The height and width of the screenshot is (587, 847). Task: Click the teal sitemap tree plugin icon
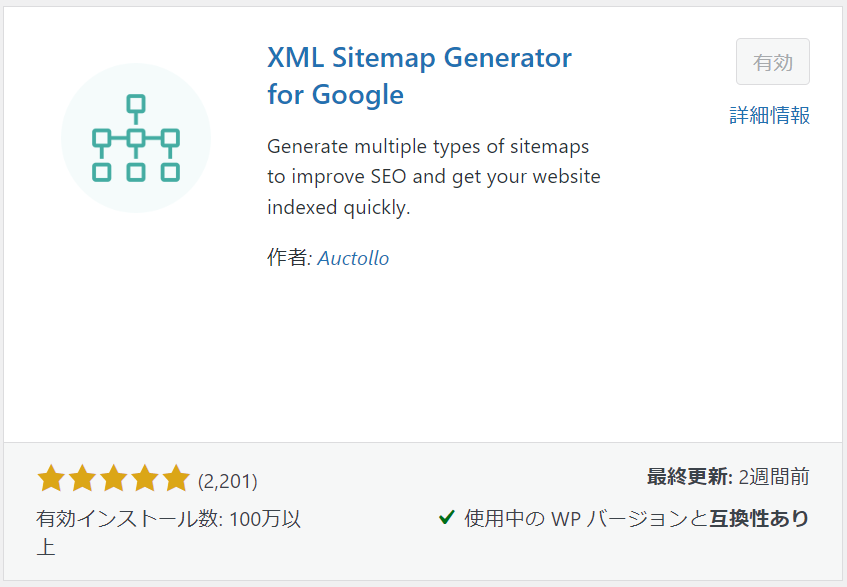point(136,138)
